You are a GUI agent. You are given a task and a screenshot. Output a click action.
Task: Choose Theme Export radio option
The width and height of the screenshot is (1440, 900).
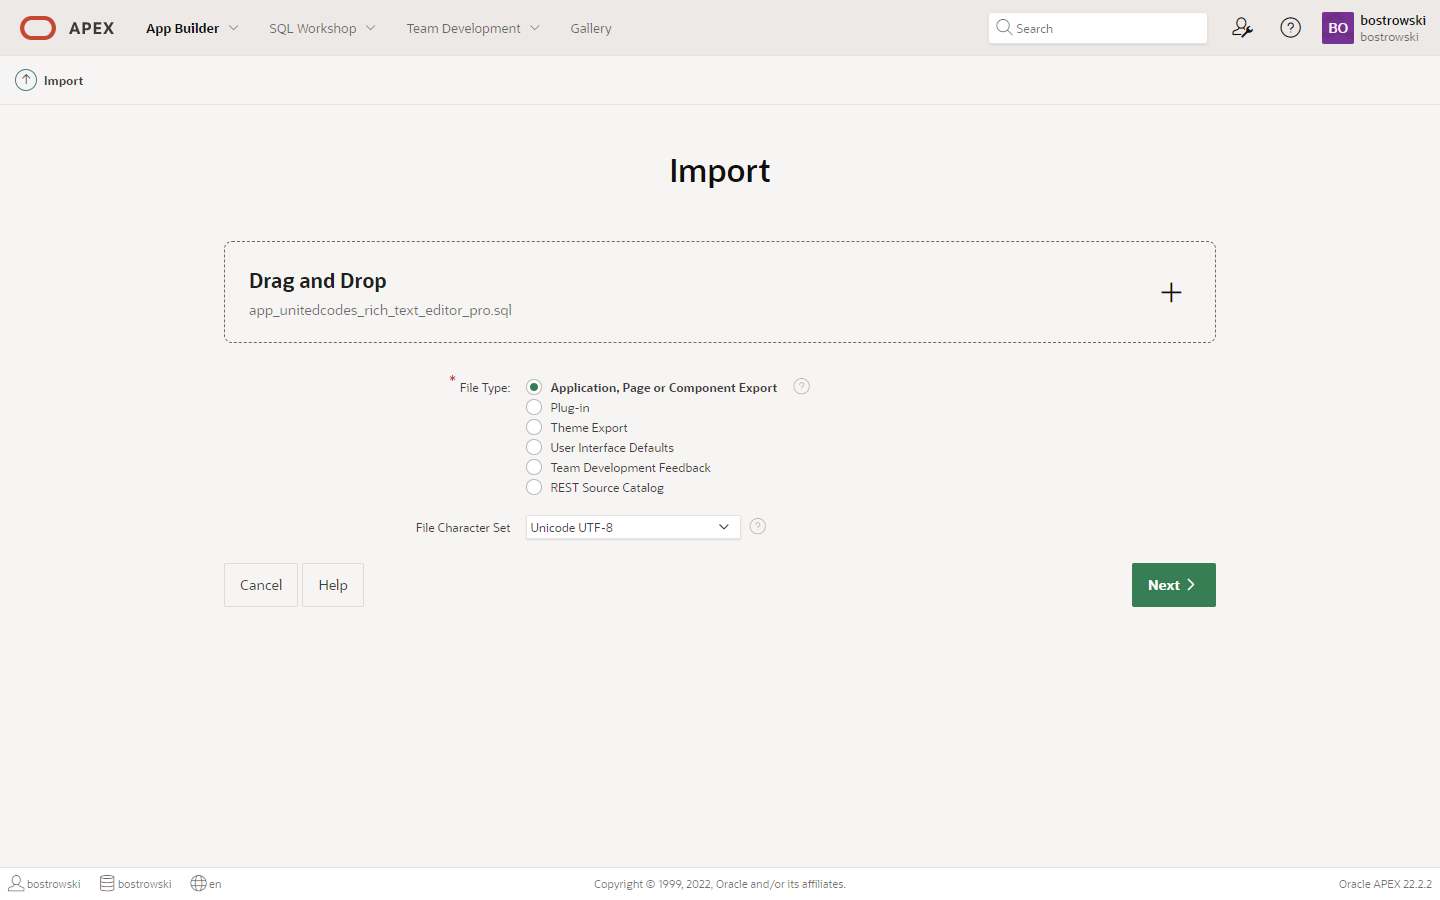point(534,427)
